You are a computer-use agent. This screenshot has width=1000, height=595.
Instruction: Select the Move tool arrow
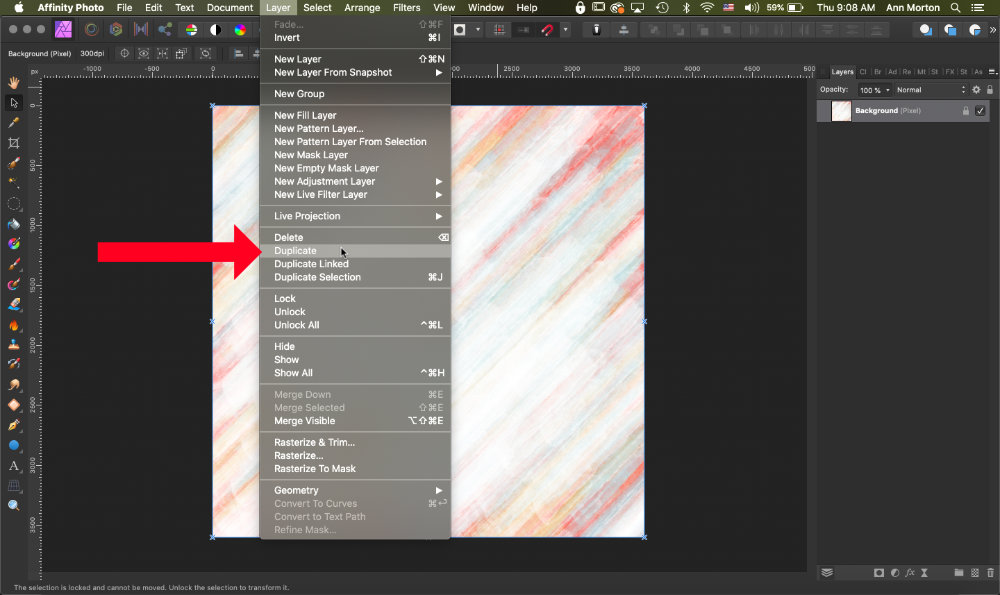click(14, 102)
